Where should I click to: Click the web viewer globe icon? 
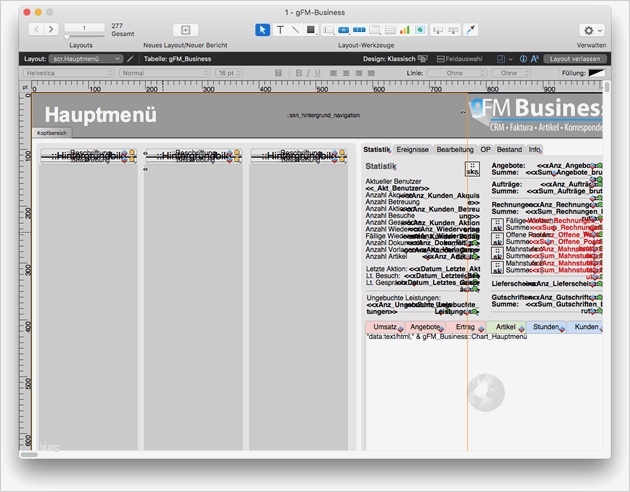(x=486, y=392)
